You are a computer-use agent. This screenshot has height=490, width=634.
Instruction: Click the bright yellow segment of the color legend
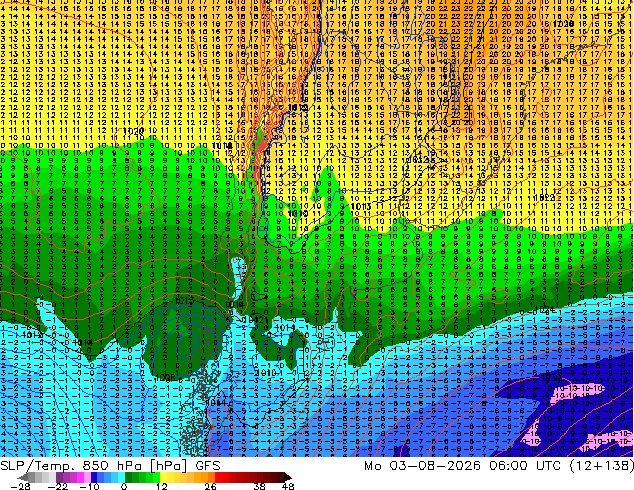pyautogui.click(x=163, y=477)
